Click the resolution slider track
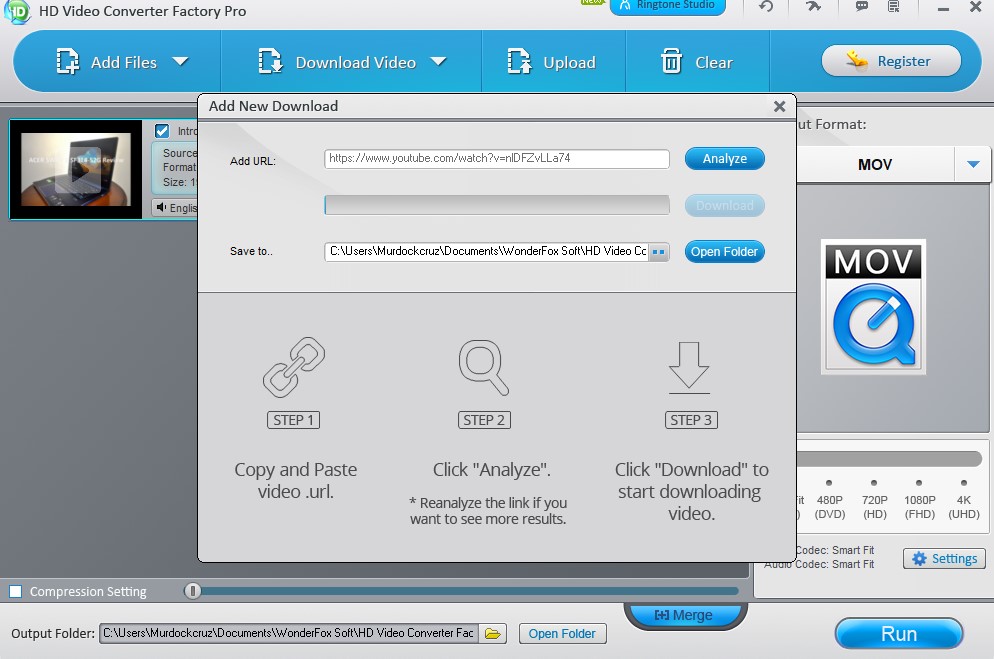The width and height of the screenshot is (994, 659). 889,459
